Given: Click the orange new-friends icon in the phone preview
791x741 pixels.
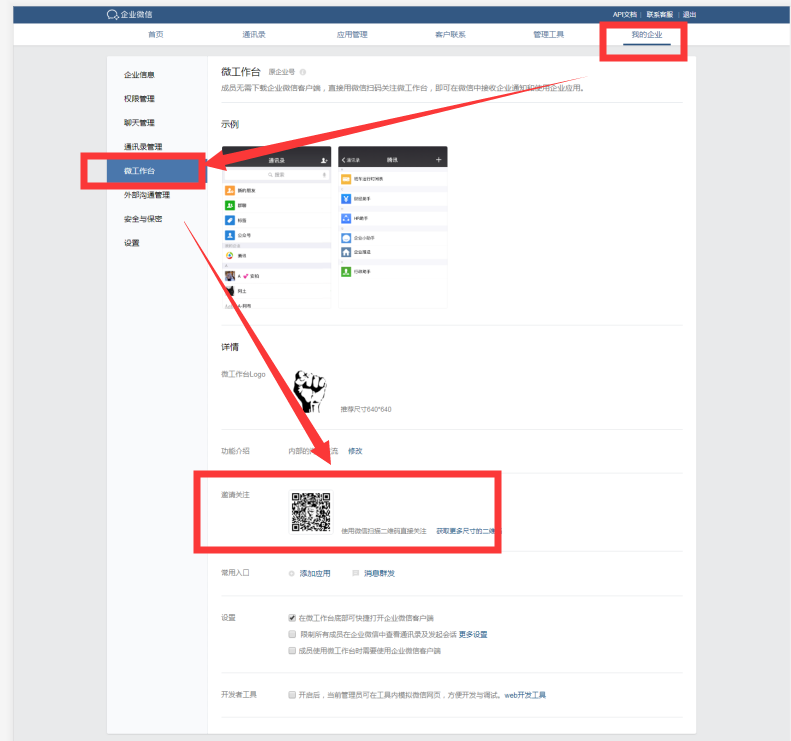Looking at the screenshot, I should (x=230, y=190).
